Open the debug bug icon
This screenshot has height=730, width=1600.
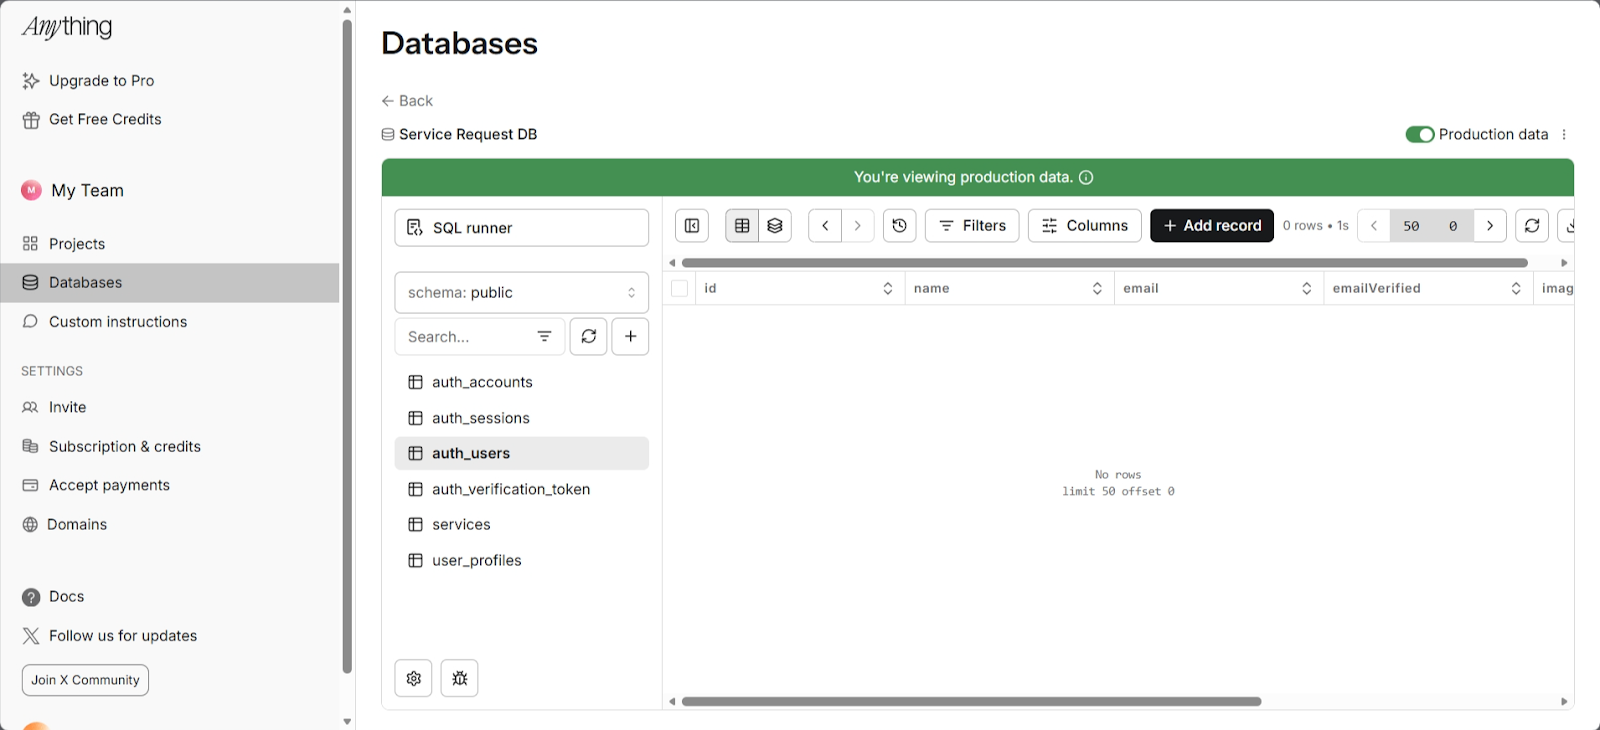click(460, 678)
